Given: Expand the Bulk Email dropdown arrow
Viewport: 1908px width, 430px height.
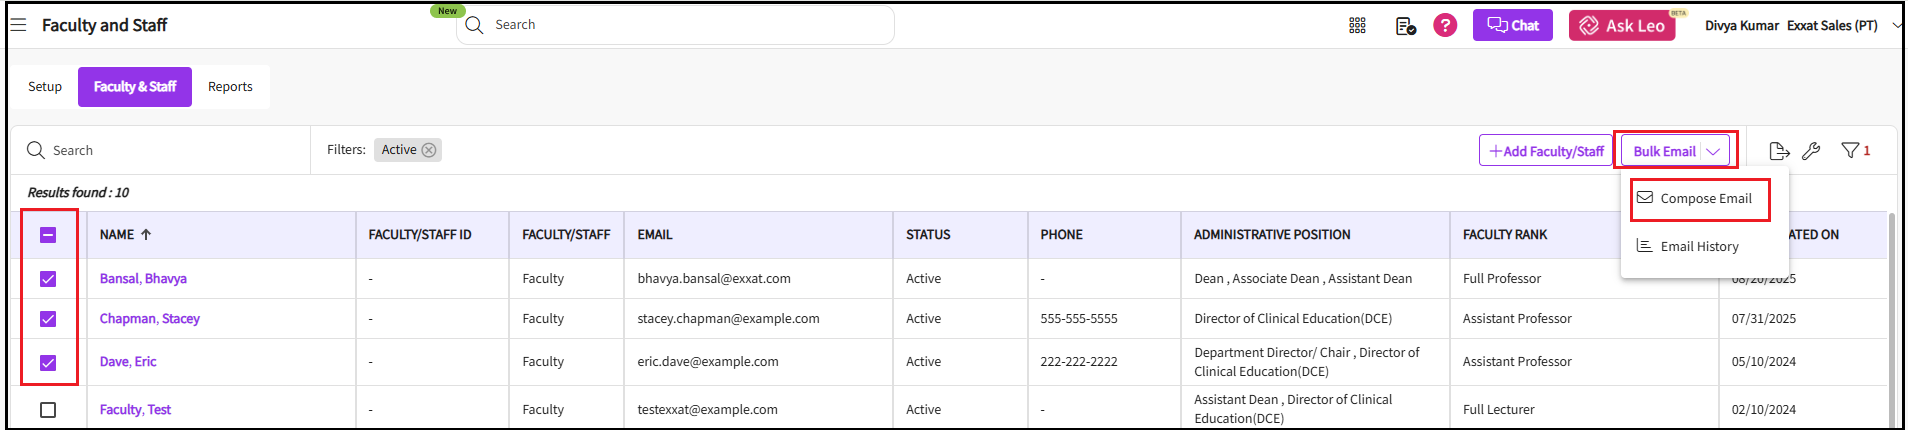Looking at the screenshot, I should click(x=1713, y=152).
